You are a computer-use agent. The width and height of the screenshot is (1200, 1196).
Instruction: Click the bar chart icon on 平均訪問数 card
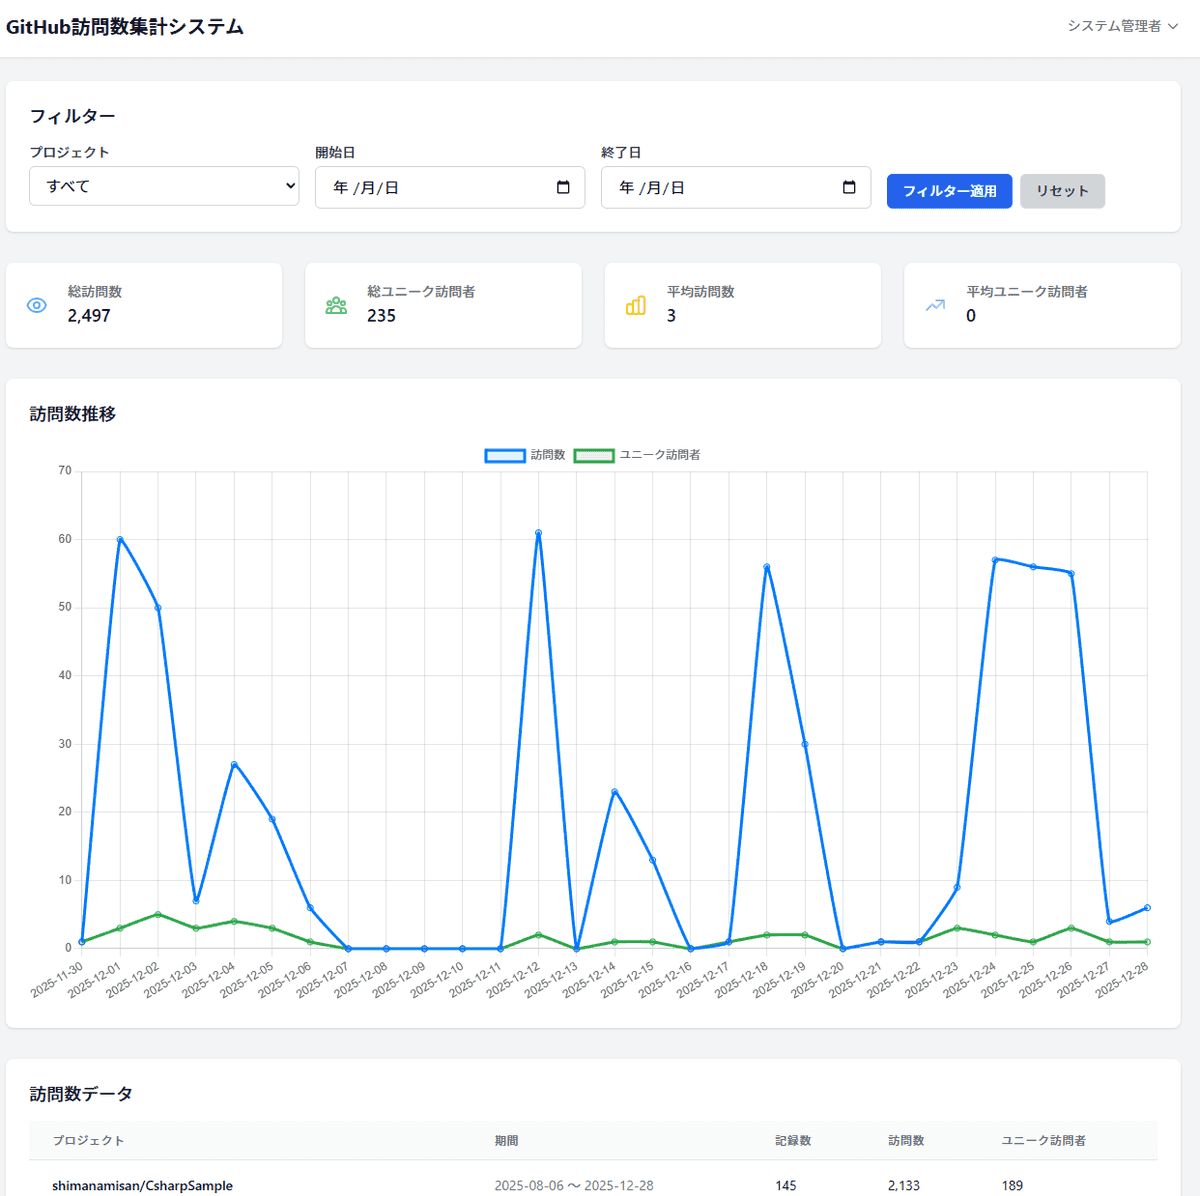pos(635,305)
